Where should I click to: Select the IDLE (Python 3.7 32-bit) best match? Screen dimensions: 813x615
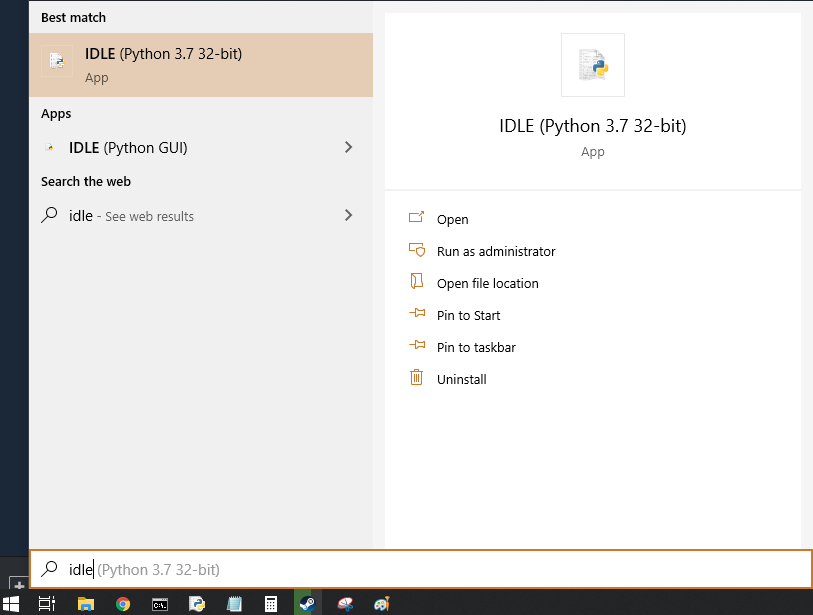click(201, 65)
